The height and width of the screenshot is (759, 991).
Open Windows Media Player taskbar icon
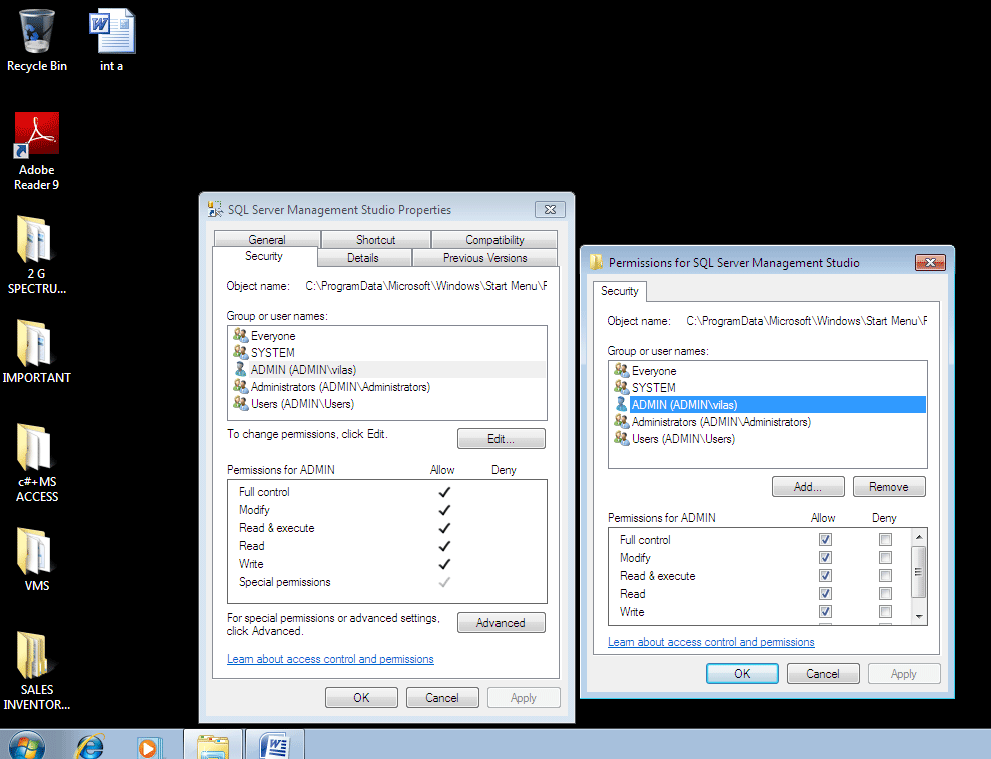(150, 748)
